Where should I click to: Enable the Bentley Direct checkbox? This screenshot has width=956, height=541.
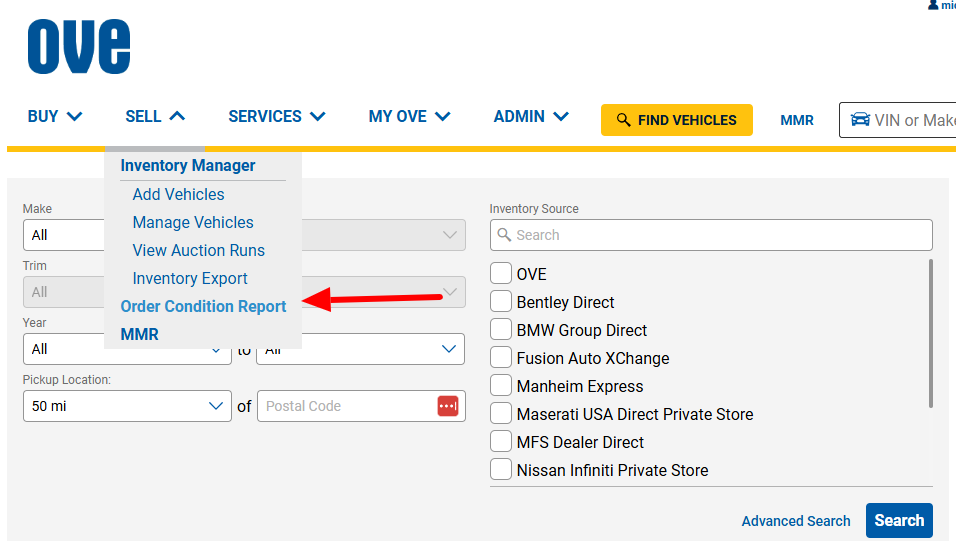(x=501, y=302)
